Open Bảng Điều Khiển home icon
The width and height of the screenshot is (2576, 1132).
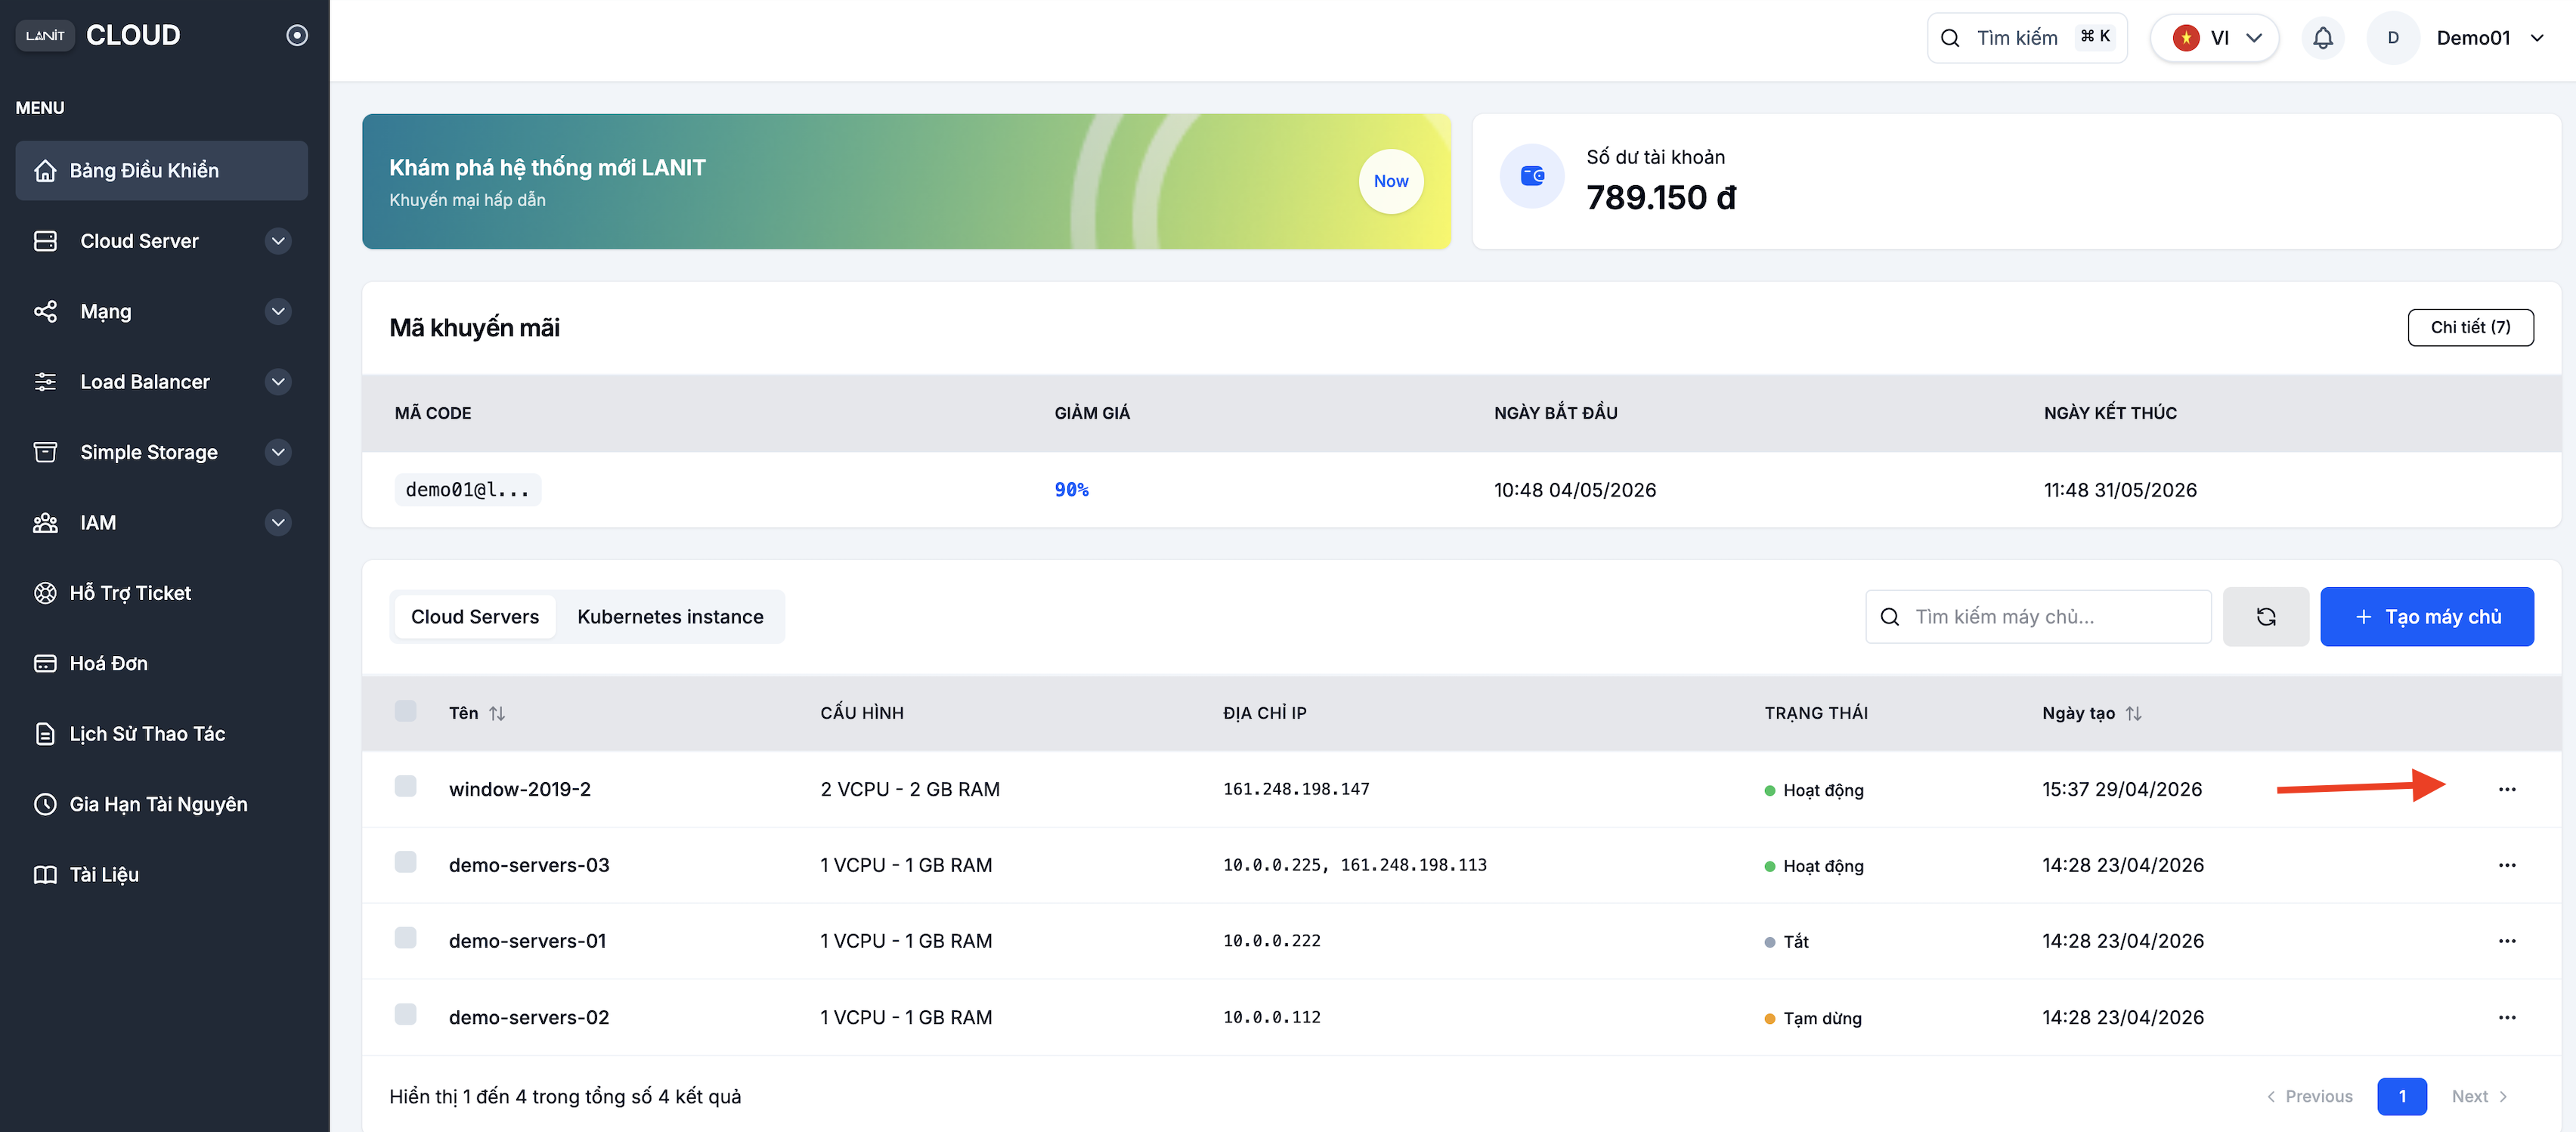click(x=45, y=171)
